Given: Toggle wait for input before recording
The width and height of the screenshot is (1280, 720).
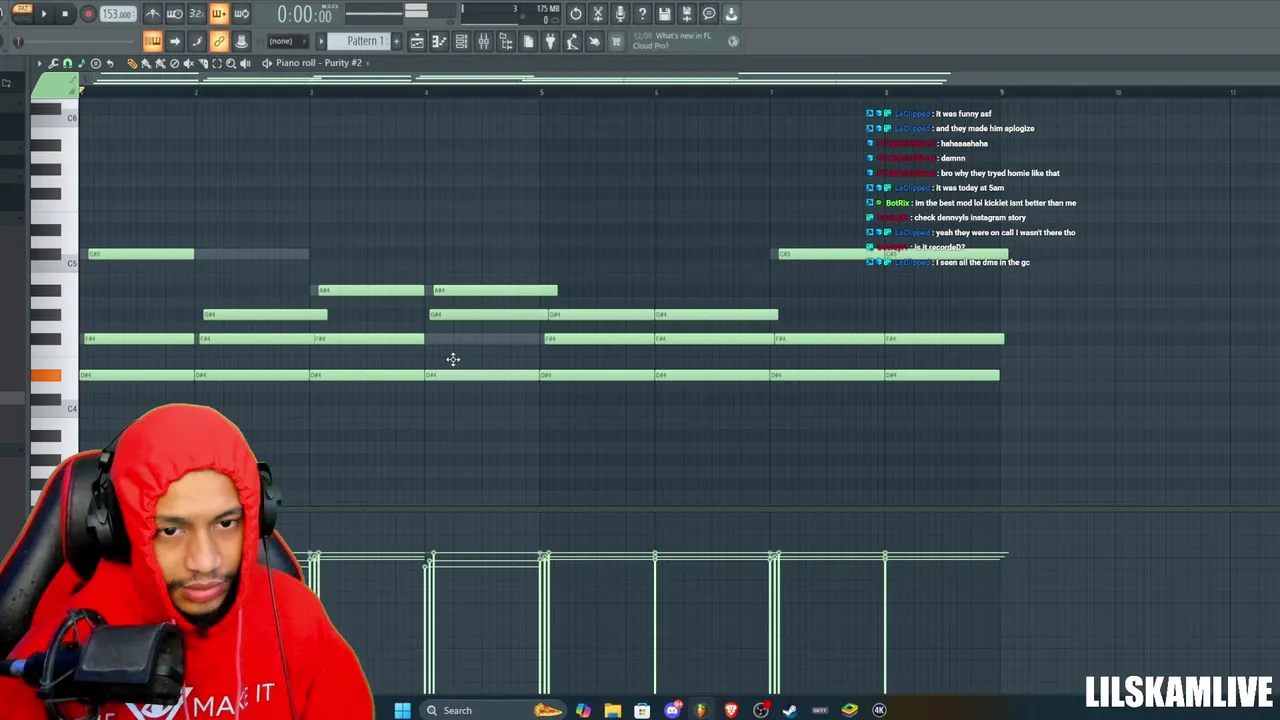Looking at the screenshot, I should point(174,14).
